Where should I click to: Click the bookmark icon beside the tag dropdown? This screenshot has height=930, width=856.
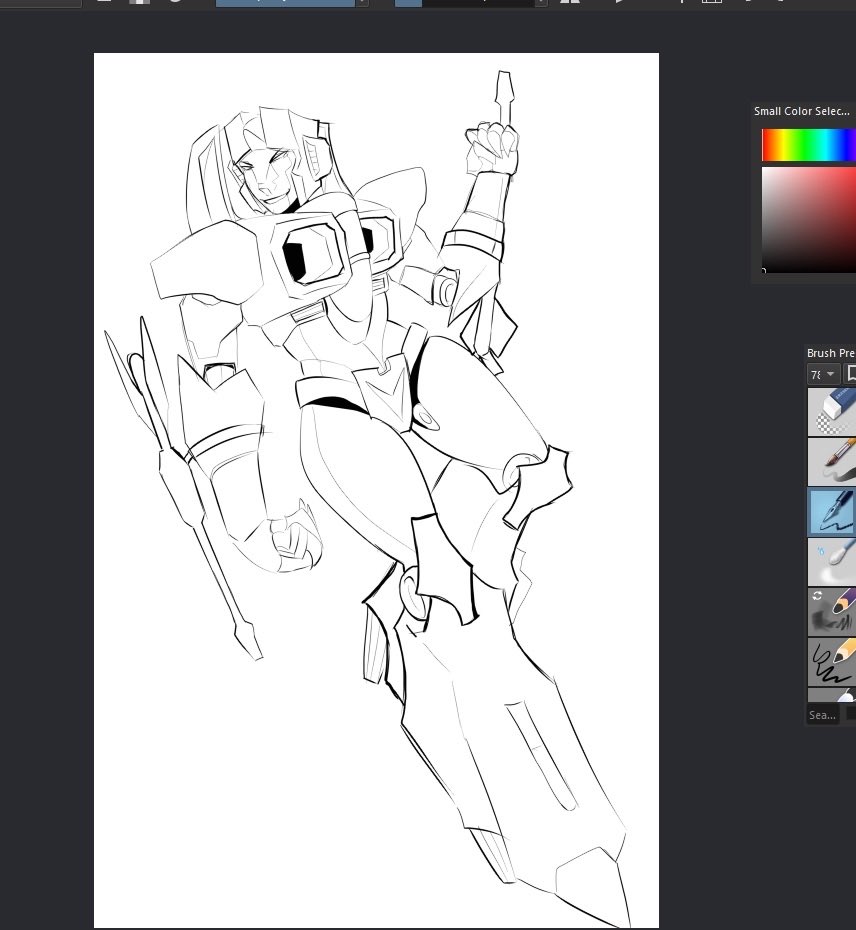click(x=851, y=374)
